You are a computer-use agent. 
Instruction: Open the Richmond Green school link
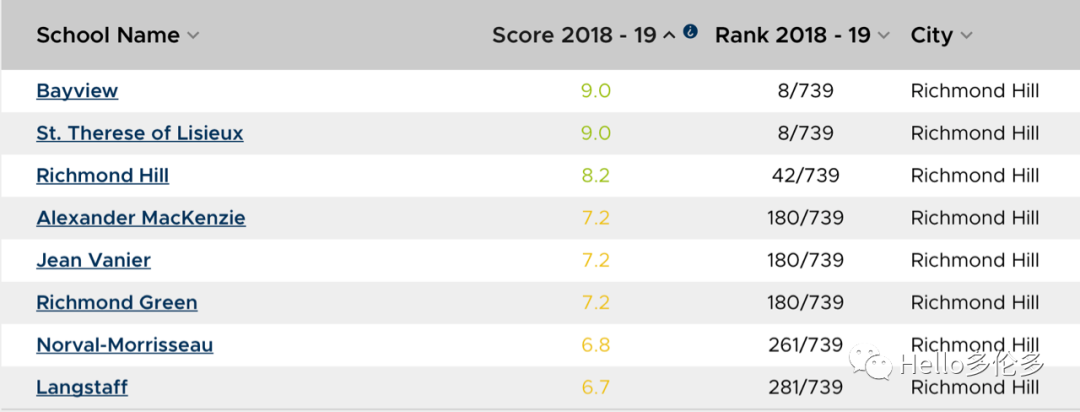tap(117, 303)
